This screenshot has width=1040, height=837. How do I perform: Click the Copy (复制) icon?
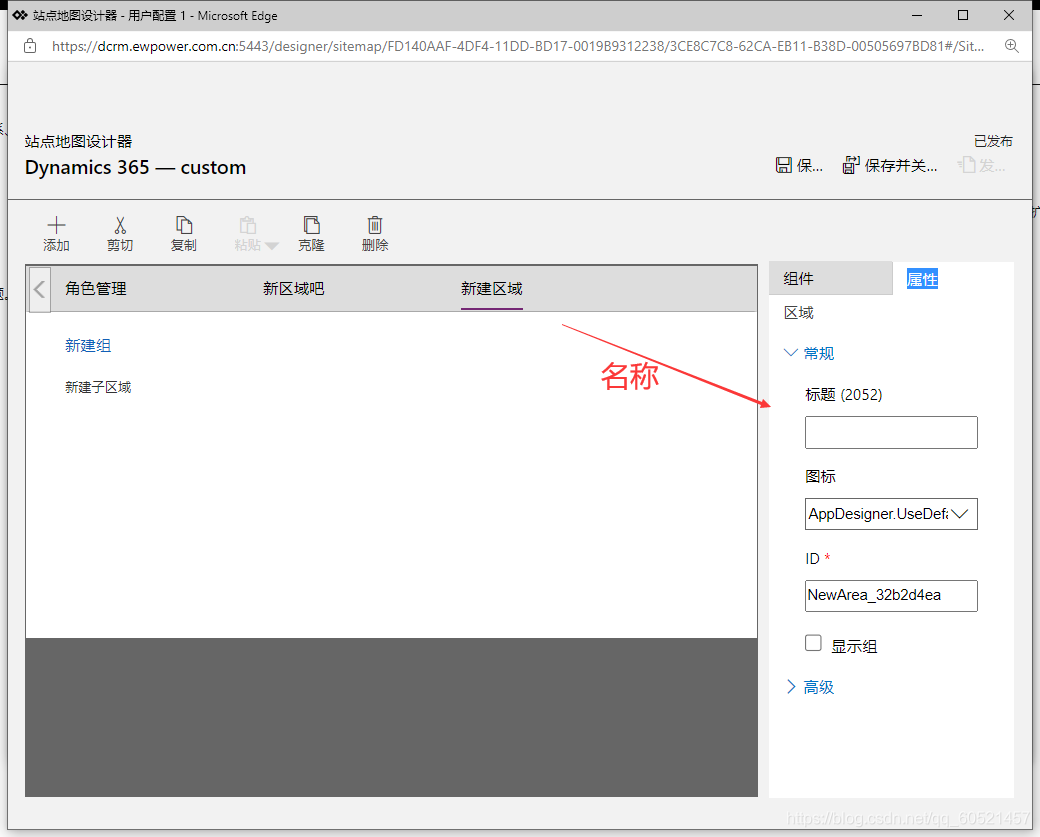pos(184,225)
